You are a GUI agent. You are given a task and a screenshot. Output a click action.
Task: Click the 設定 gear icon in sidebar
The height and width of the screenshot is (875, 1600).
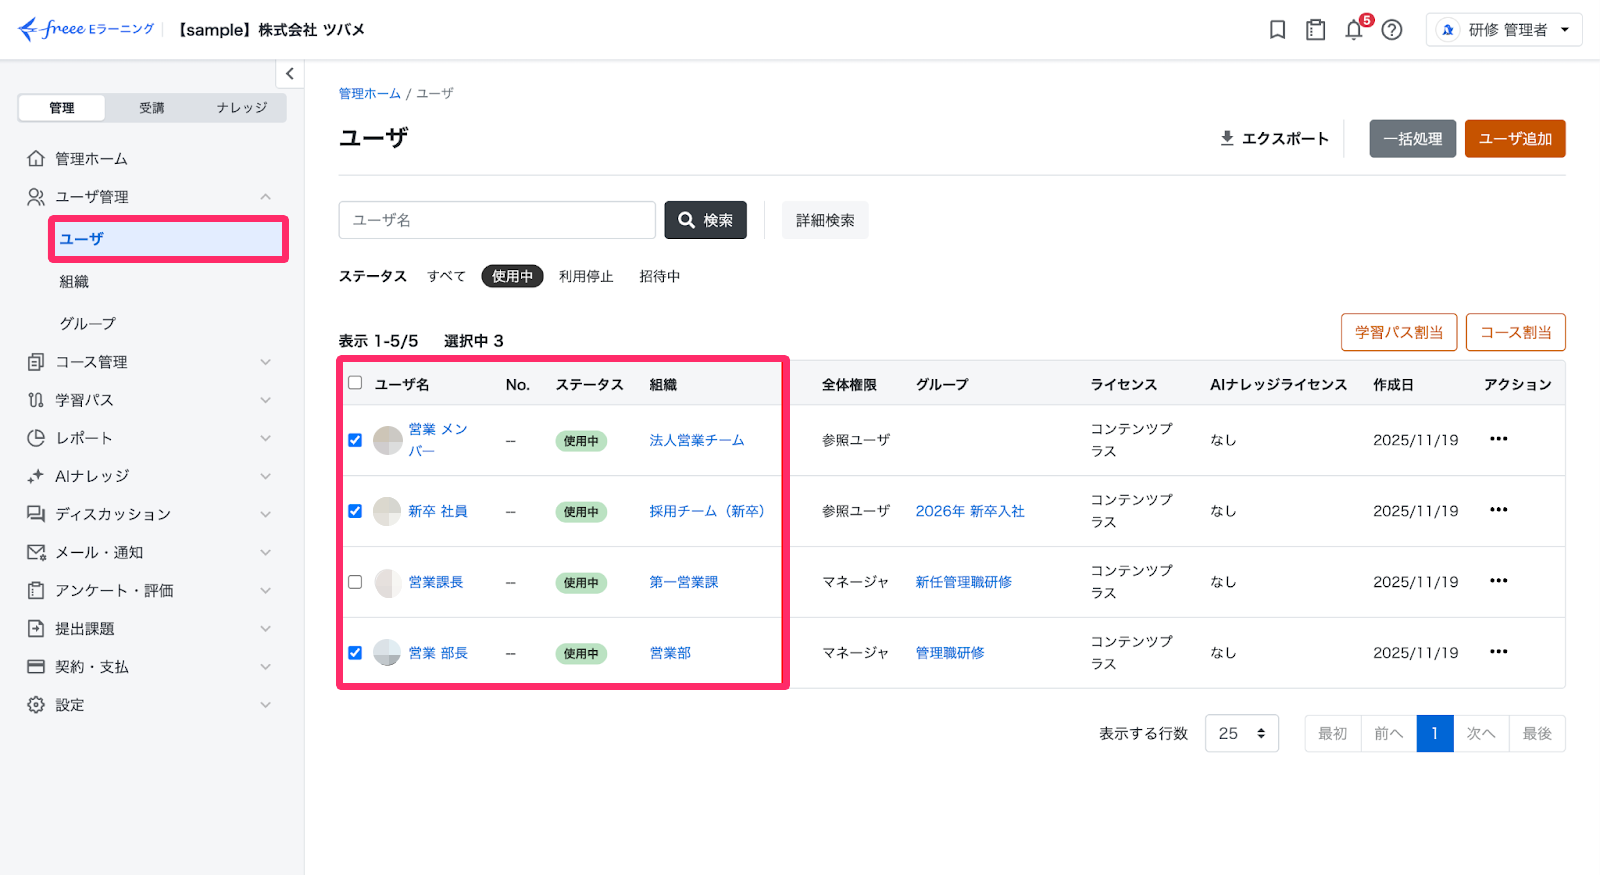click(36, 704)
